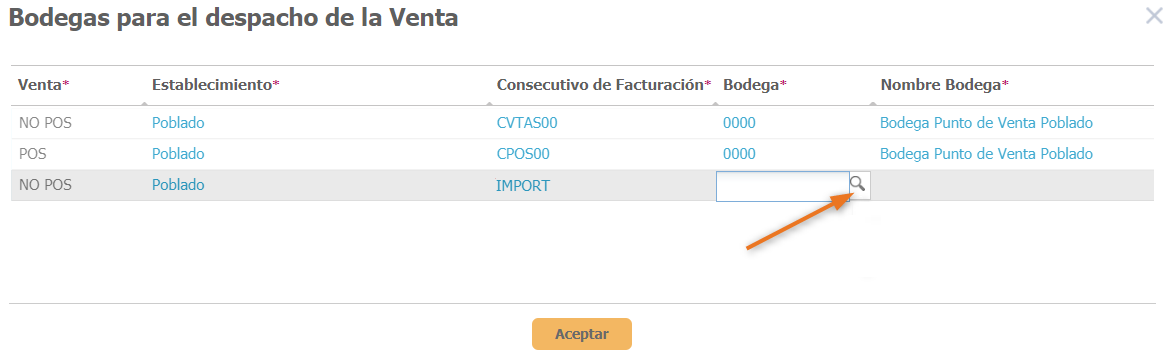Open the CVTAS00 consecutivo link
1166x361 pixels.
527,123
